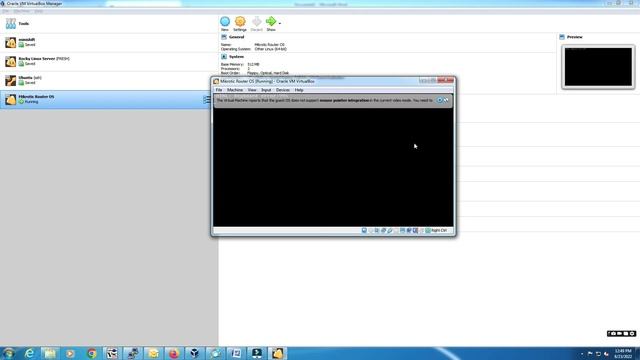This screenshot has width=640, height=360.
Task: Open View menu in Mikrotik VM window
Action: coord(252,90)
